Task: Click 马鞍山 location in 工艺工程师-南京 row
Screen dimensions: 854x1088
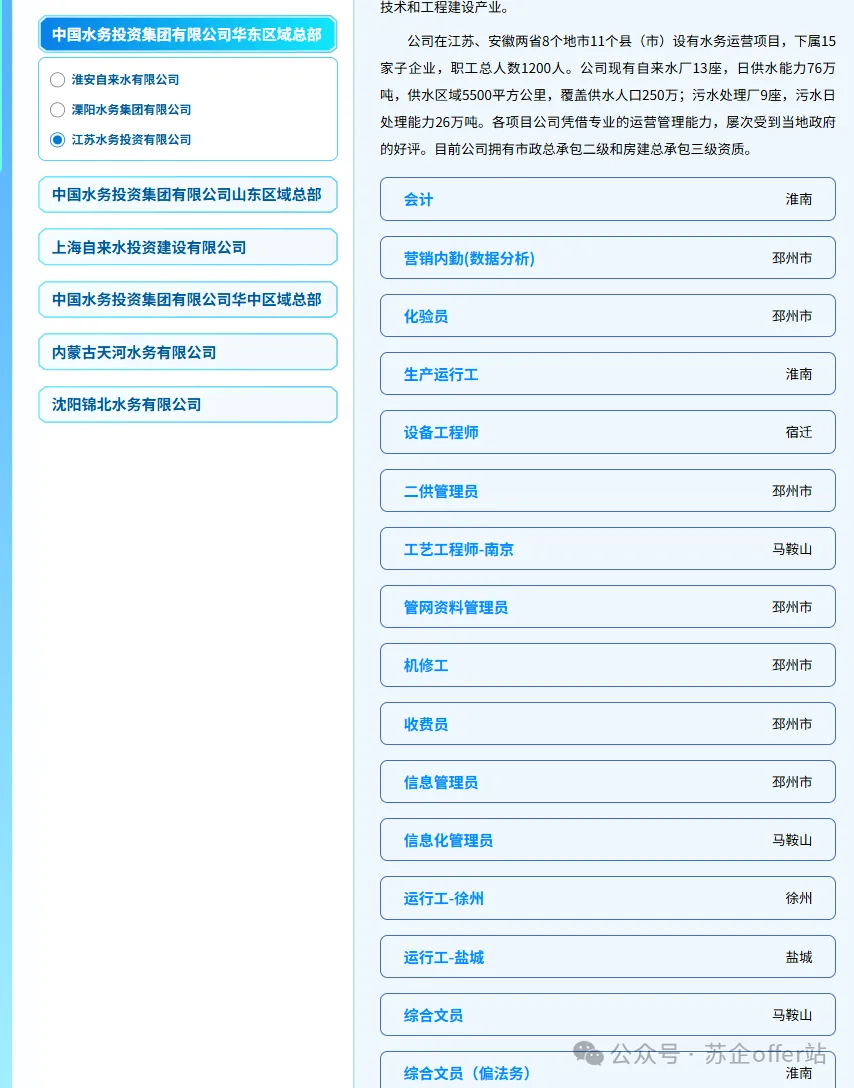Action: 792,549
